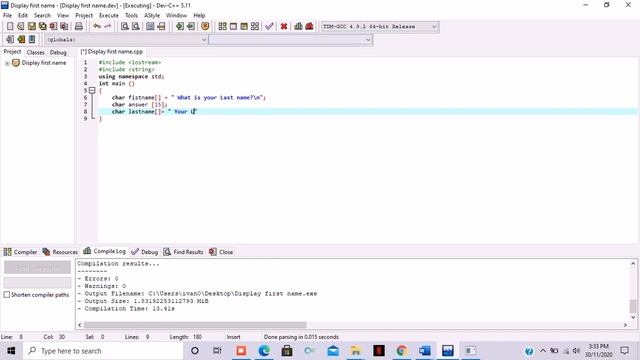Open Google Chrome from the taskbar
The image size is (640, 360).
click(x=402, y=351)
